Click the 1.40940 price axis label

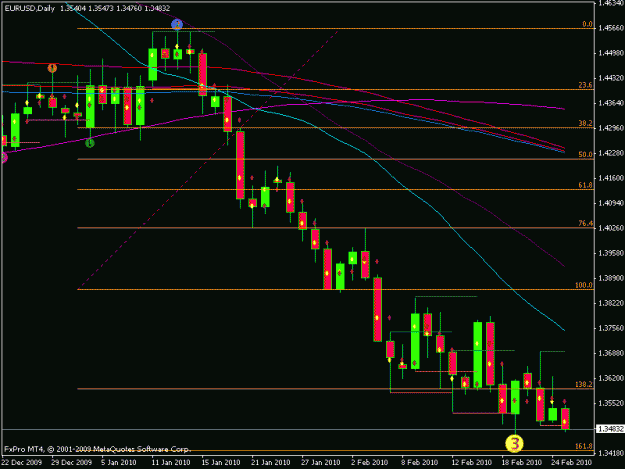(611, 203)
